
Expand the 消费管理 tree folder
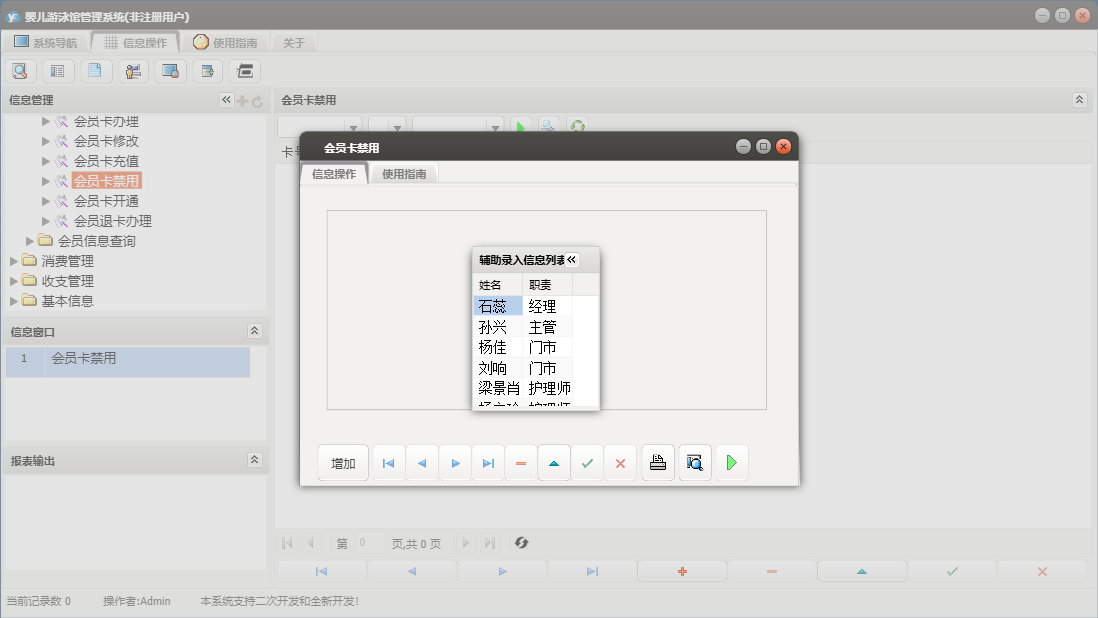(14, 261)
